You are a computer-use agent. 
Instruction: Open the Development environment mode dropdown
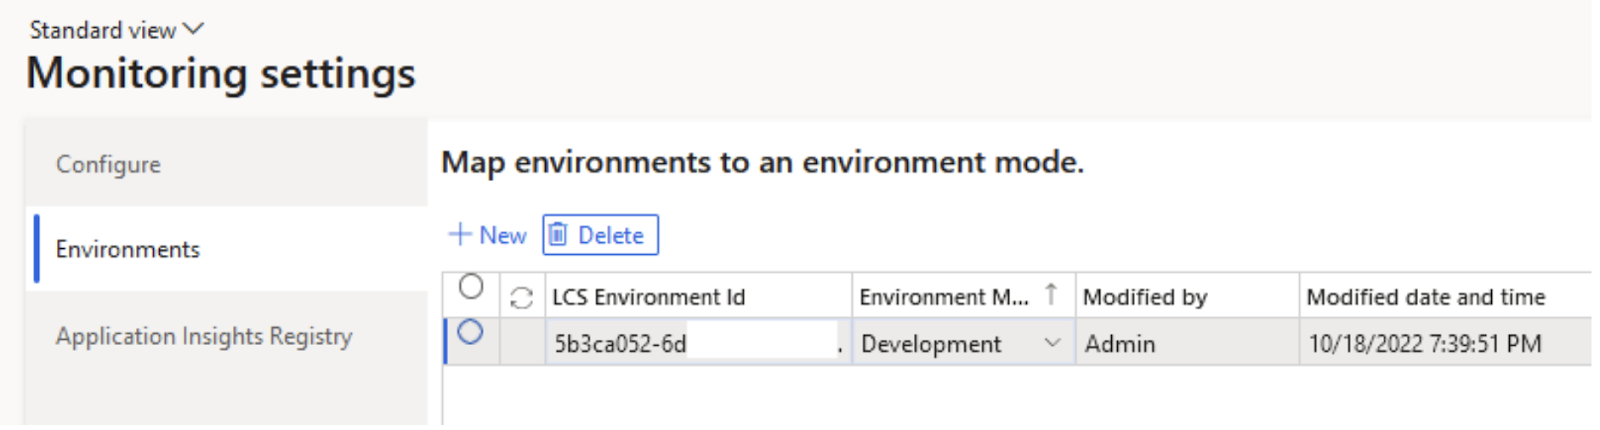click(1052, 343)
